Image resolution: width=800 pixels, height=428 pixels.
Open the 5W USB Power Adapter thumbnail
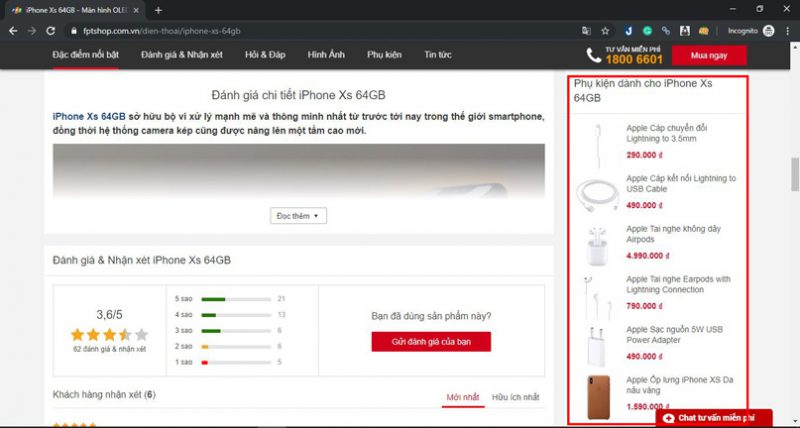597,346
